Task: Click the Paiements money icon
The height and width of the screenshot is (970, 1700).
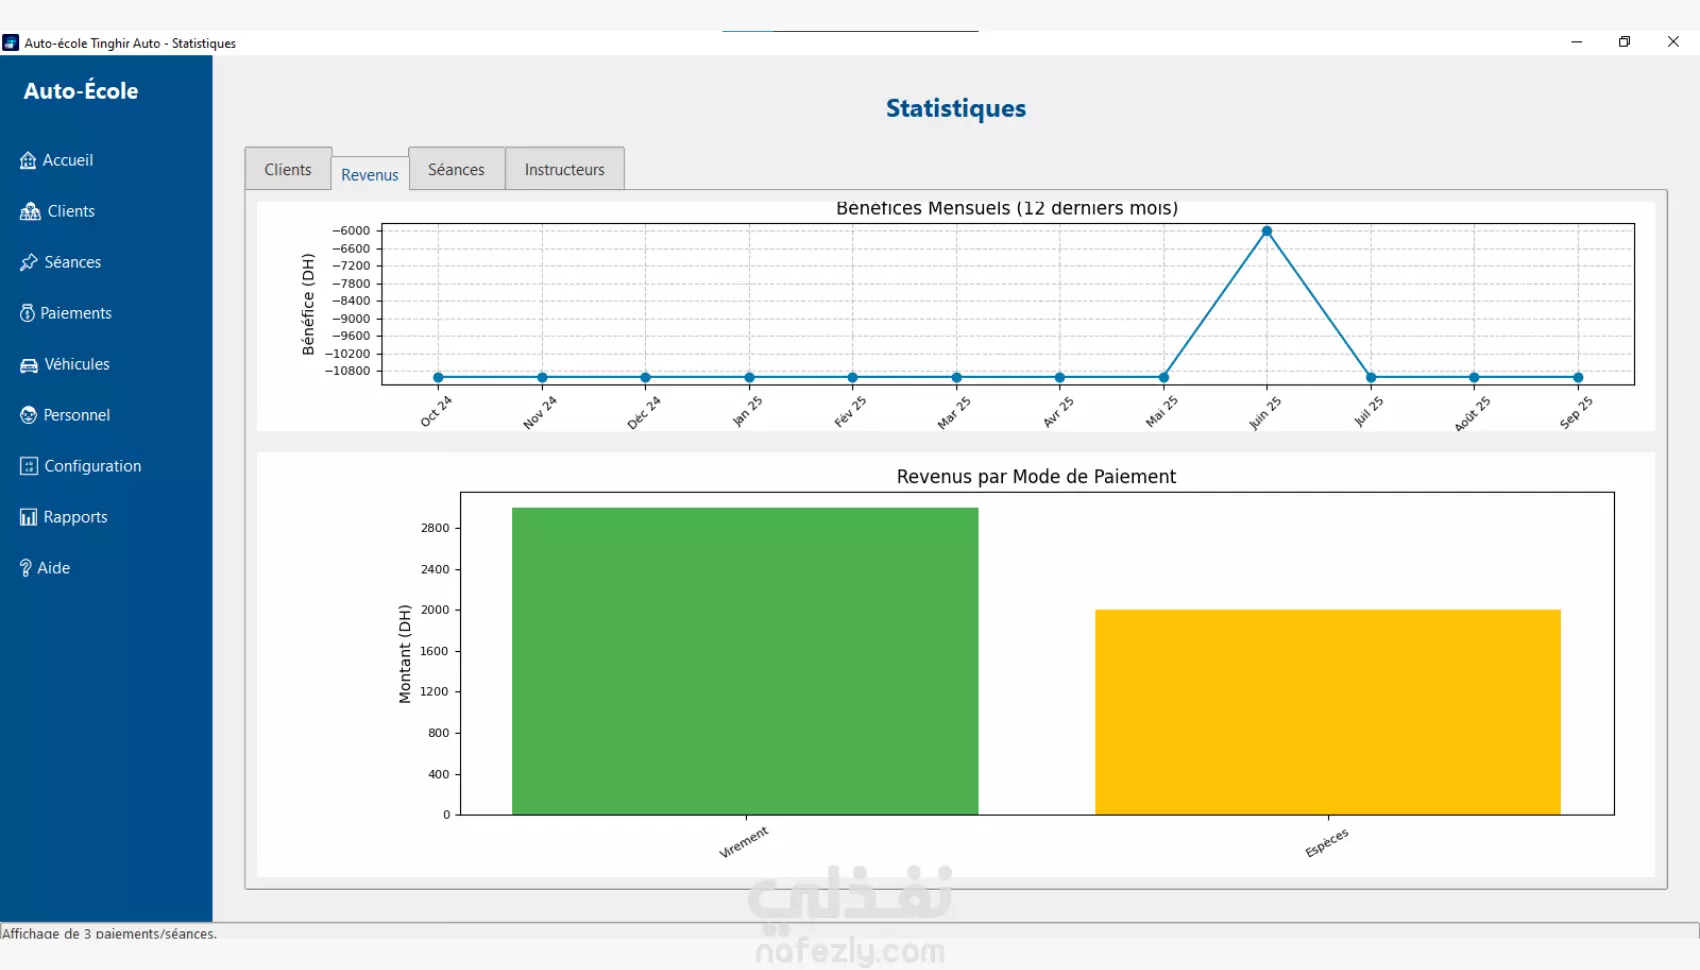Action: click(x=27, y=313)
